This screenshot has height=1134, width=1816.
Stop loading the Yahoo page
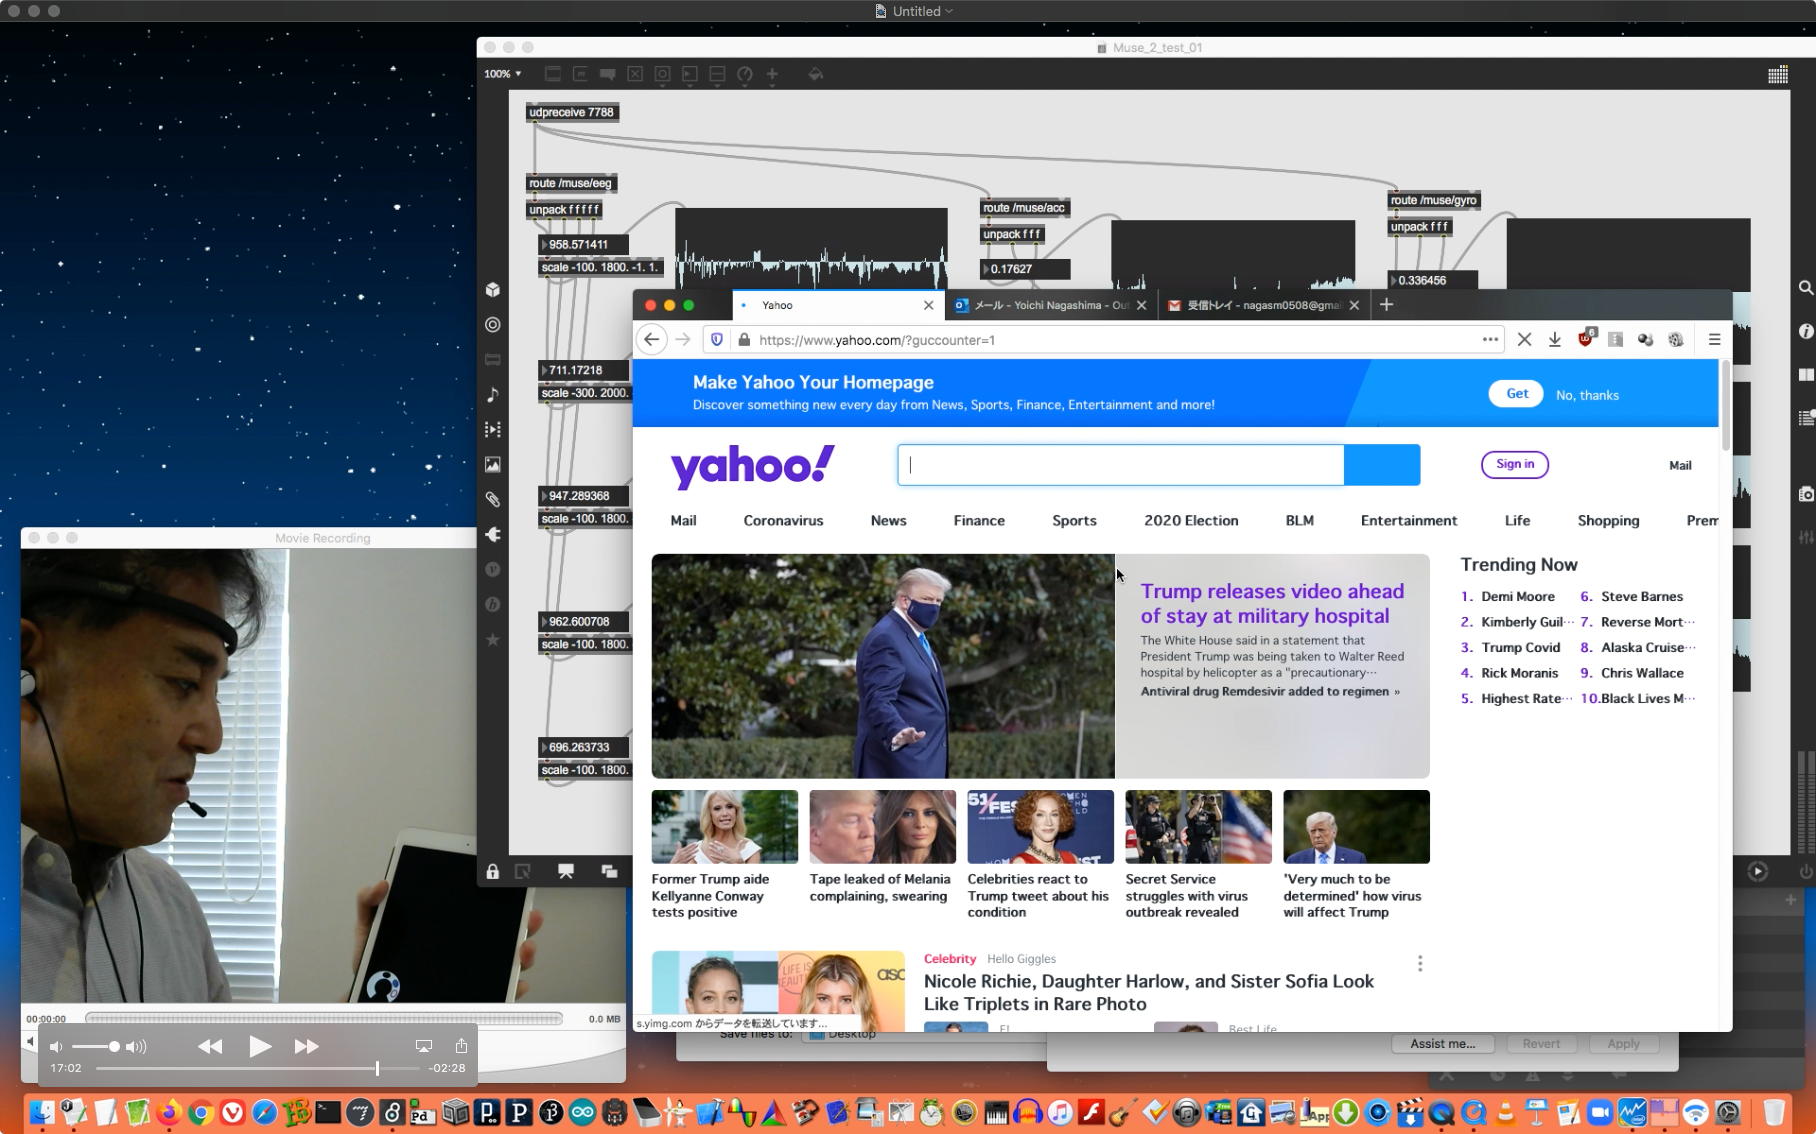point(1524,340)
